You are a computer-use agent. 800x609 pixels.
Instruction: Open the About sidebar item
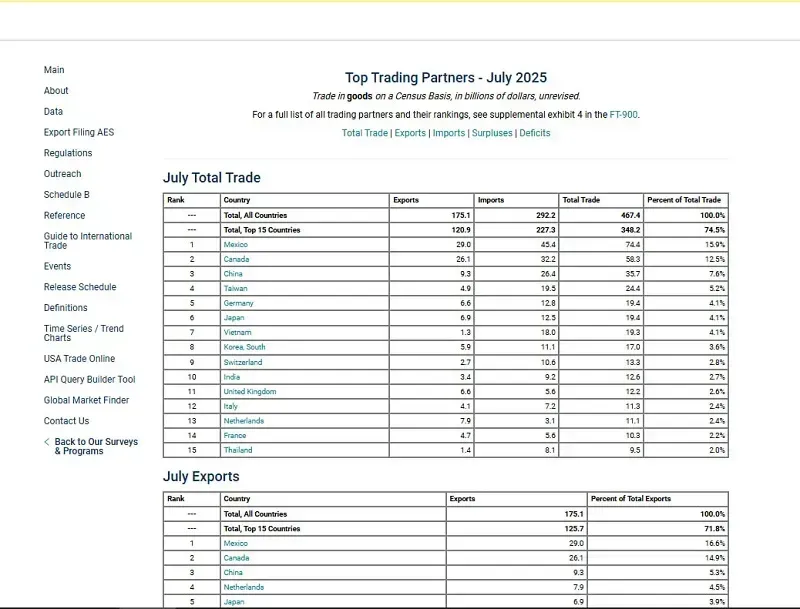click(x=55, y=91)
